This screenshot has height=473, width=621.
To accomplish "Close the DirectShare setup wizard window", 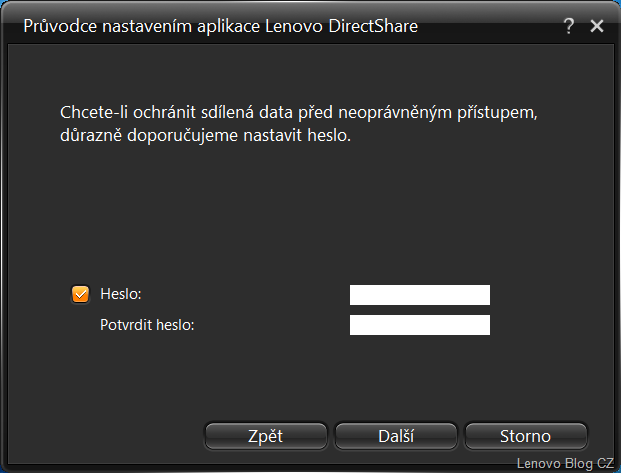I will (x=597, y=27).
